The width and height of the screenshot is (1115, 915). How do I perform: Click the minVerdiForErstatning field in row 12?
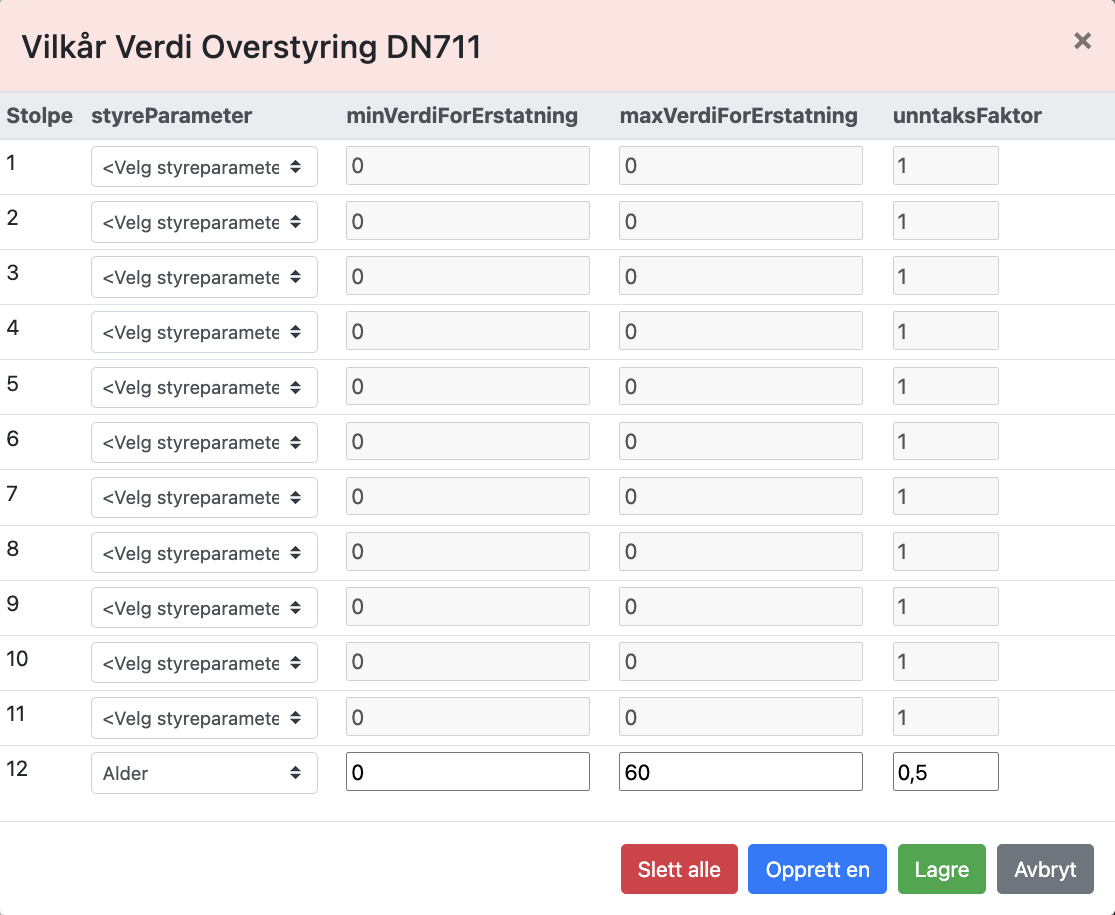(467, 772)
